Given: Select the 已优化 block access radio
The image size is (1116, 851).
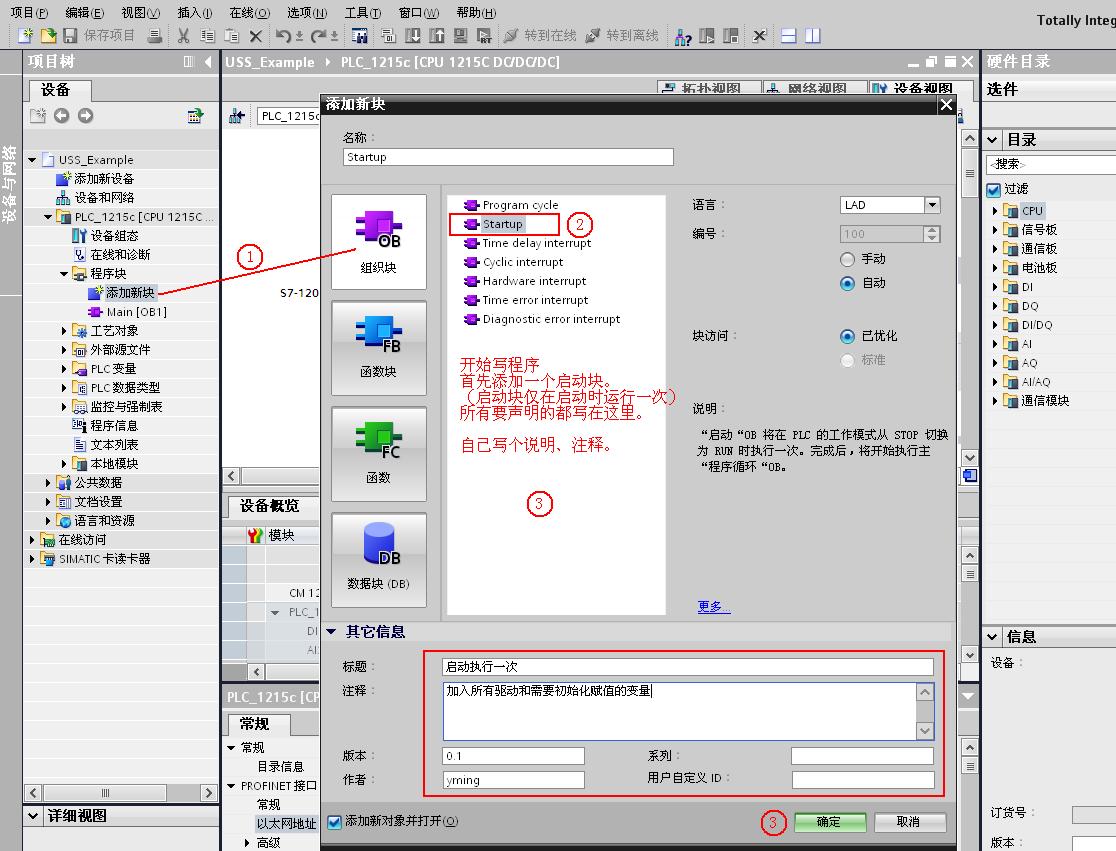Looking at the screenshot, I should click(x=847, y=336).
